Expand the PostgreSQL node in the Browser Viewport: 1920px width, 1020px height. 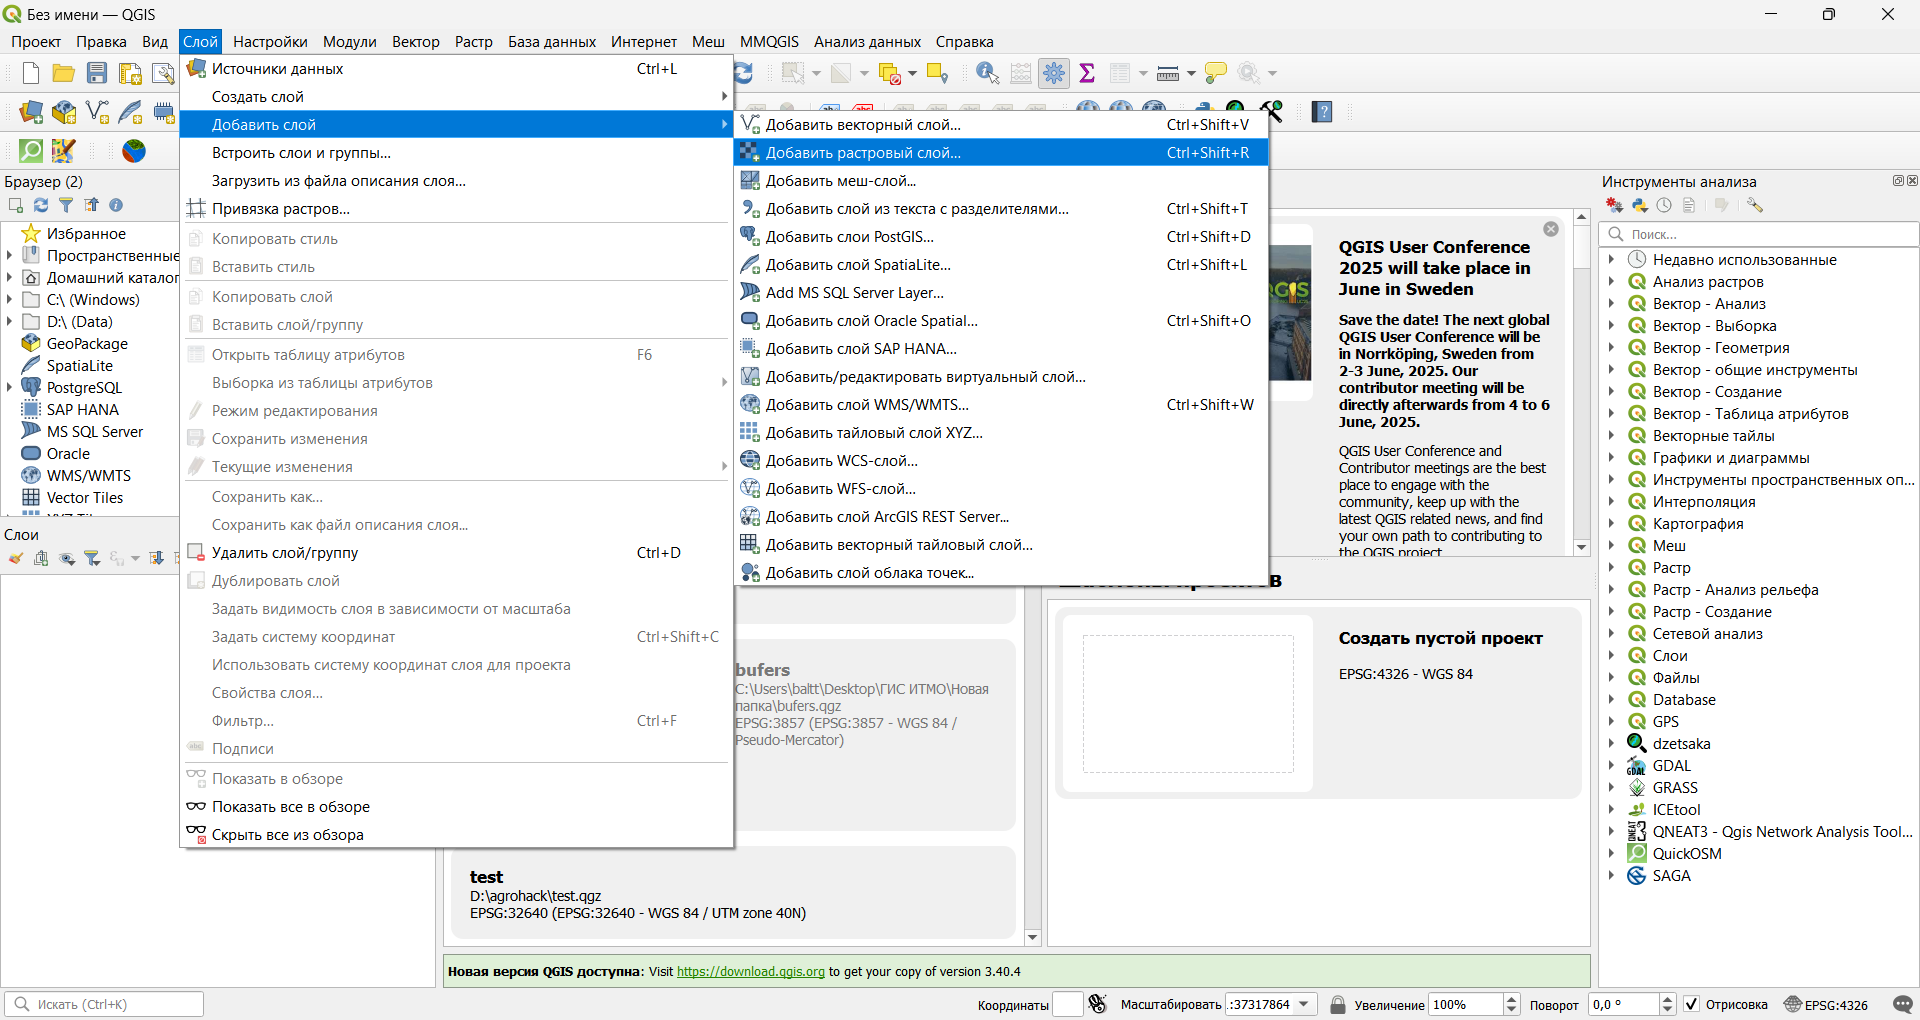10,388
